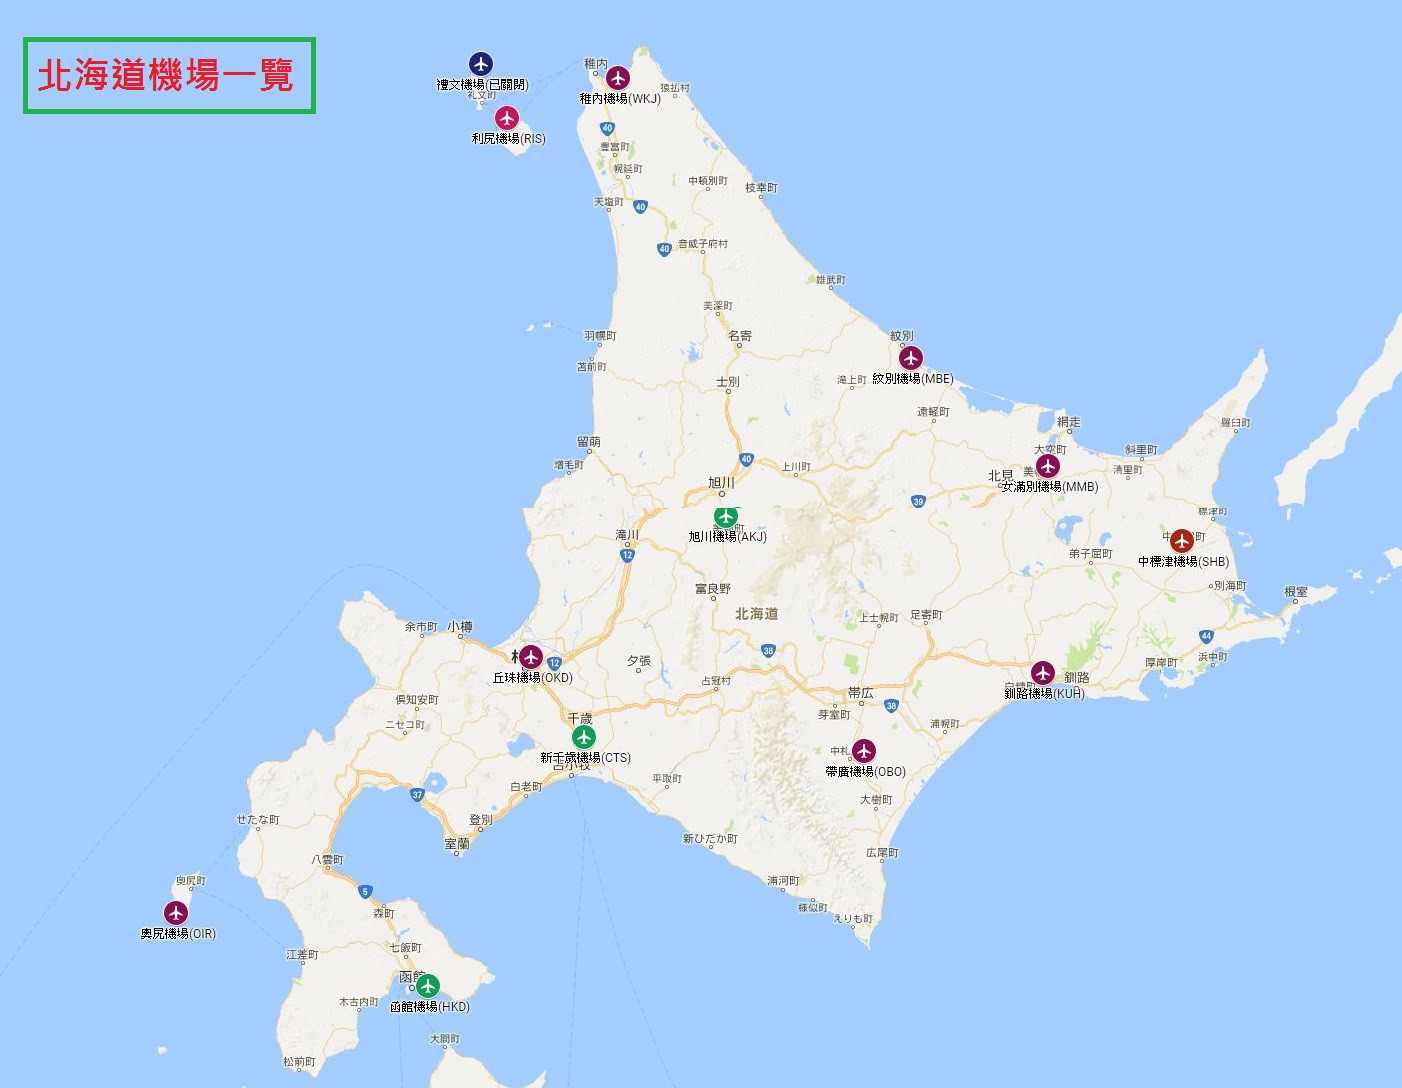Select the Okadama Airport (OKD) plane icon
The width and height of the screenshot is (1402, 1088).
click(x=531, y=657)
